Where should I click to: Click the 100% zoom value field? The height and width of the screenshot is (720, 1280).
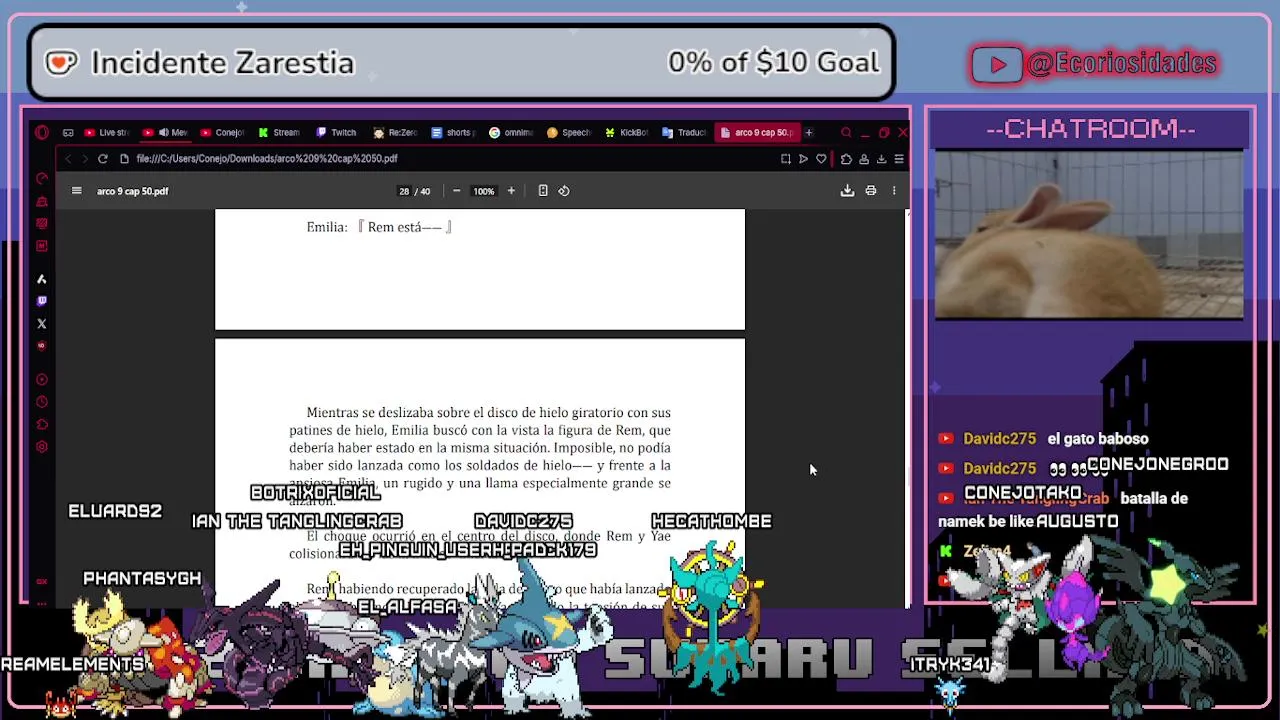coord(484,191)
